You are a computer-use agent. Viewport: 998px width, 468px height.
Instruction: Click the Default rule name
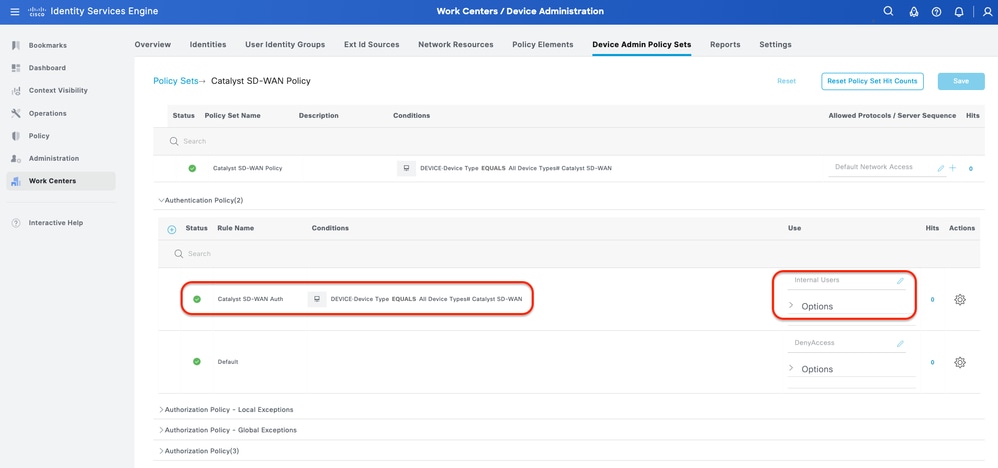[x=228, y=362]
